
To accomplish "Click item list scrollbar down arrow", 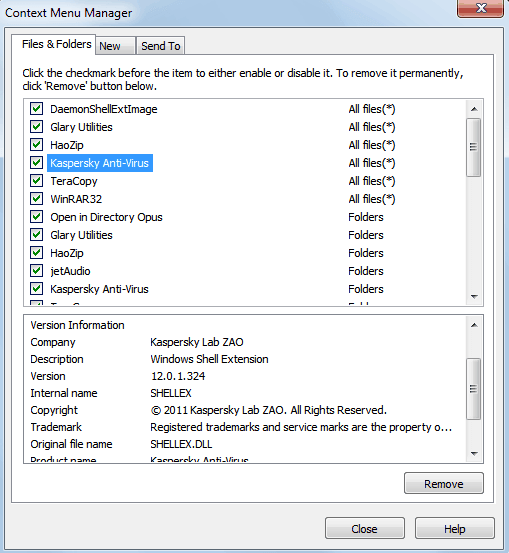I will pyautogui.click(x=474, y=297).
